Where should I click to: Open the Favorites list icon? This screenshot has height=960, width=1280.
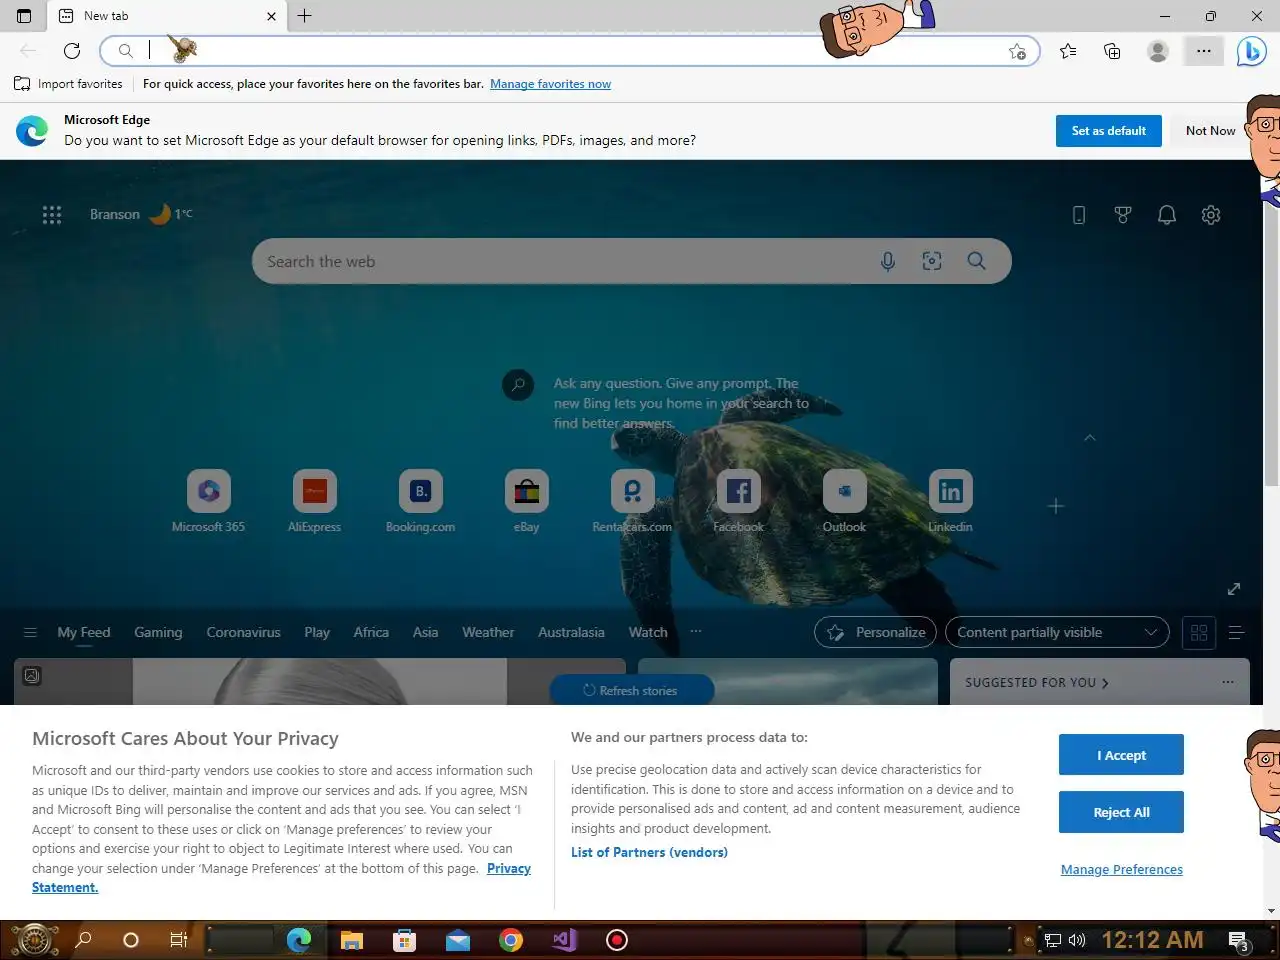(1068, 51)
